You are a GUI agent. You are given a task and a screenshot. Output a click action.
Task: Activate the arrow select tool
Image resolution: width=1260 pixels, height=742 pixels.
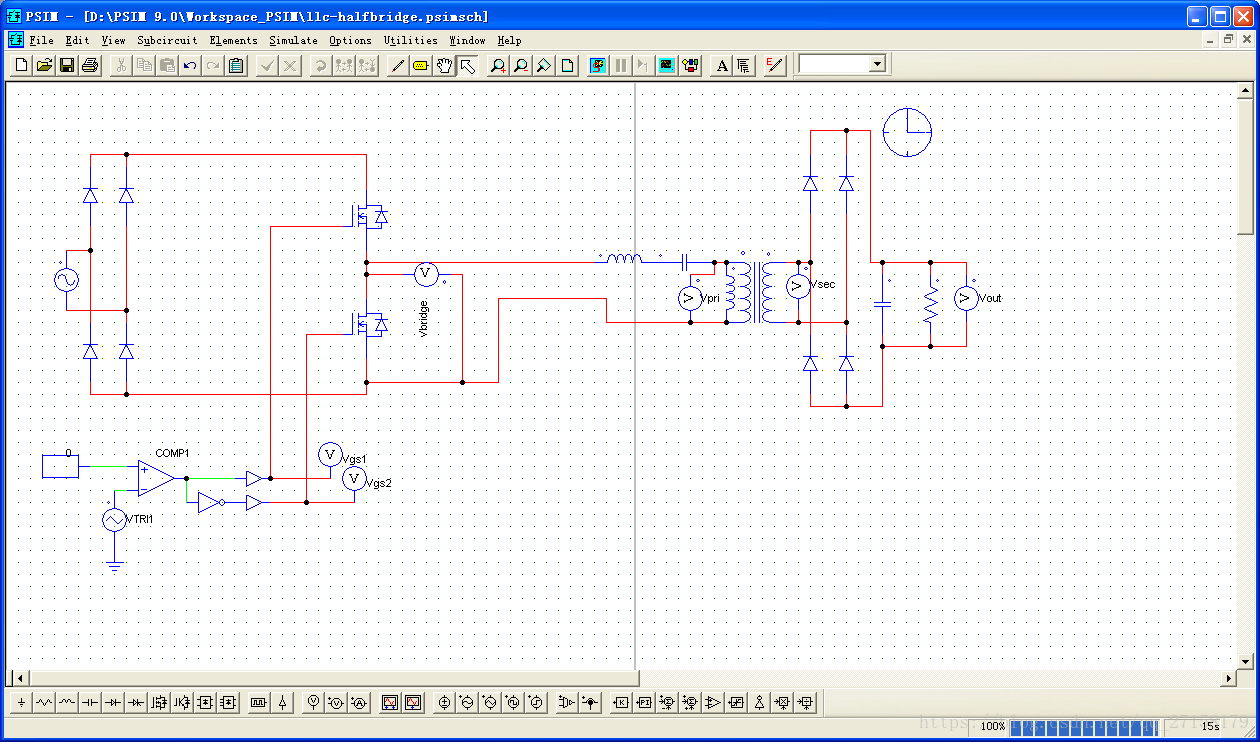click(467, 65)
